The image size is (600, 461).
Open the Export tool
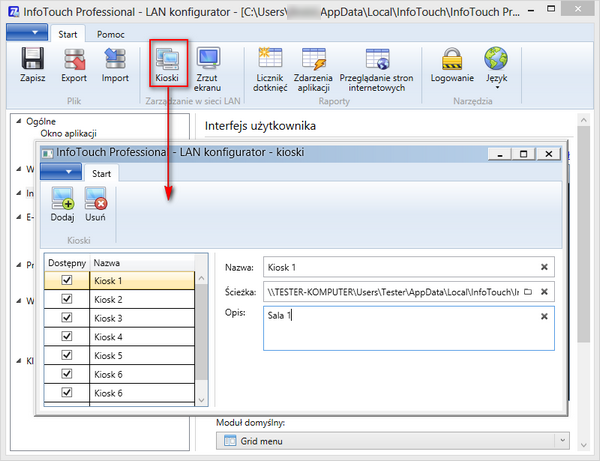(x=74, y=65)
